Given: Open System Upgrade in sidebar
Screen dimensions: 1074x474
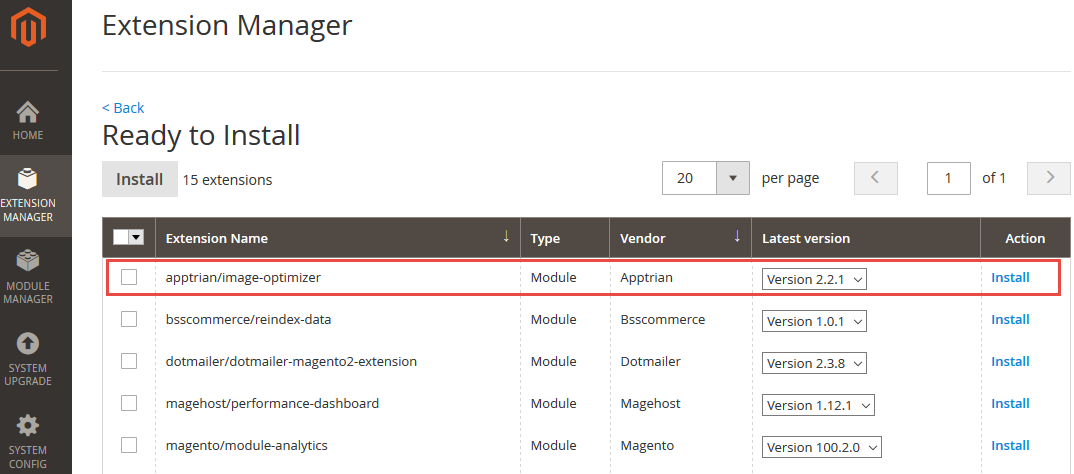Looking at the screenshot, I should 28,359.
